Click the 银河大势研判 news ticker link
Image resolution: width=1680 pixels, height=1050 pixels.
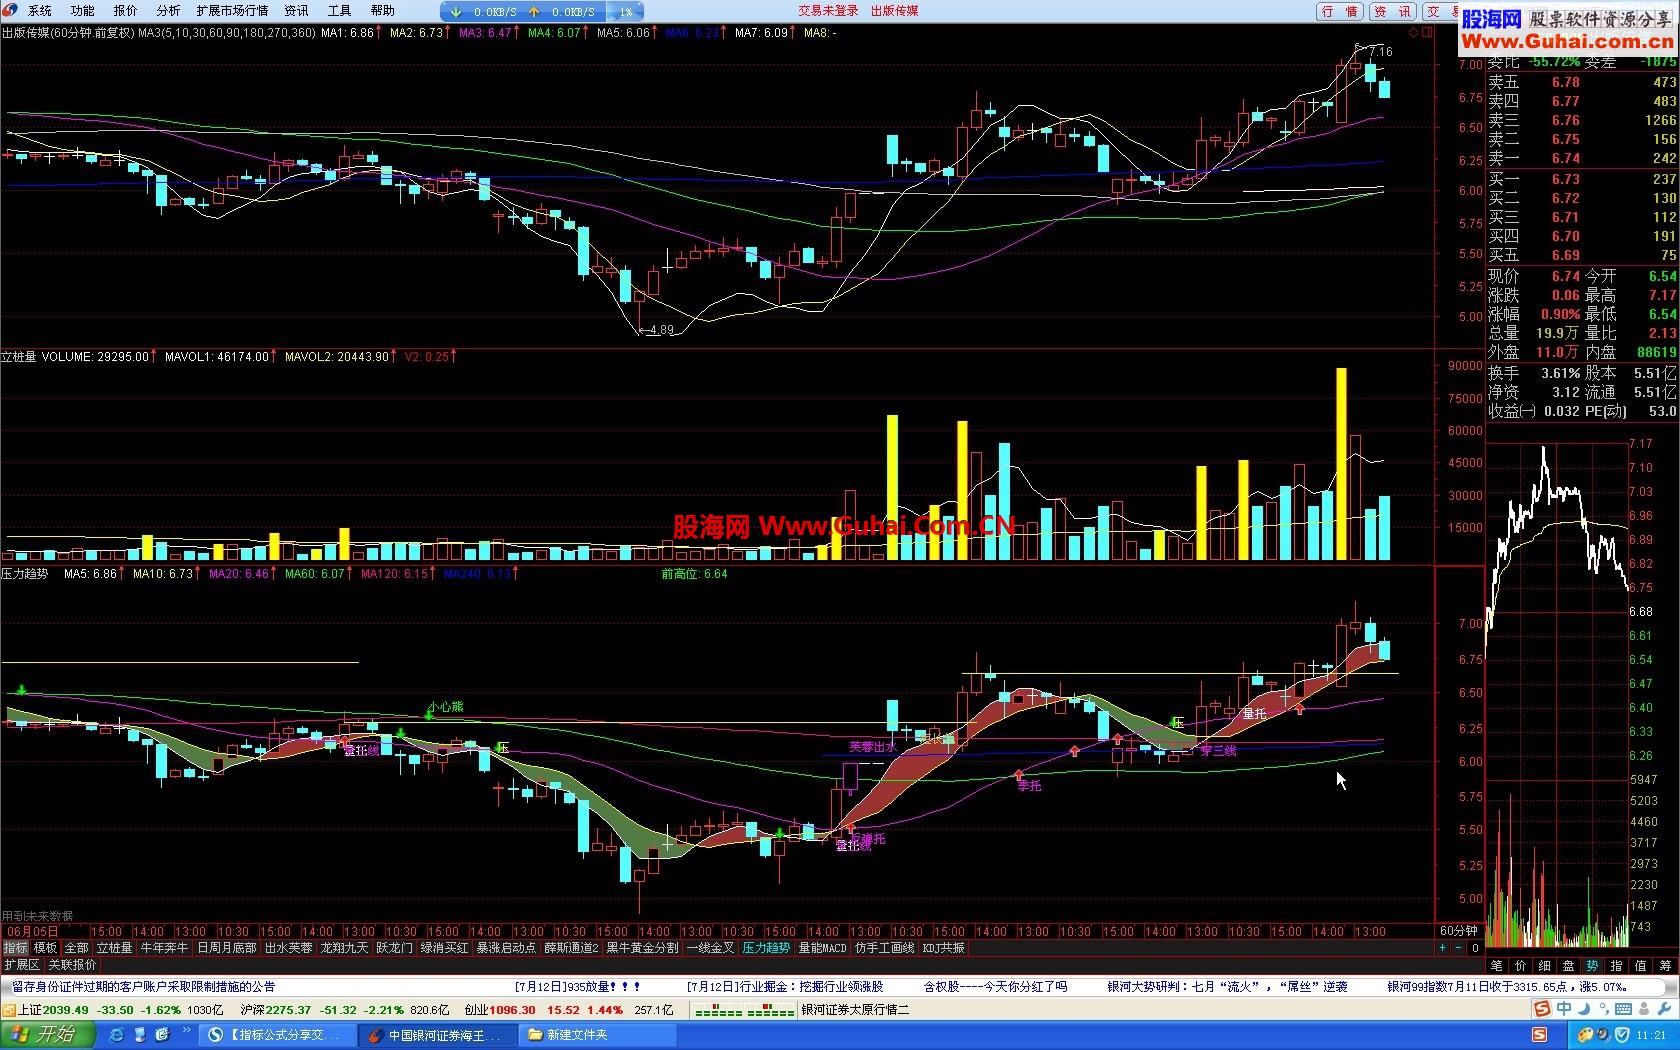pyautogui.click(x=1228, y=987)
